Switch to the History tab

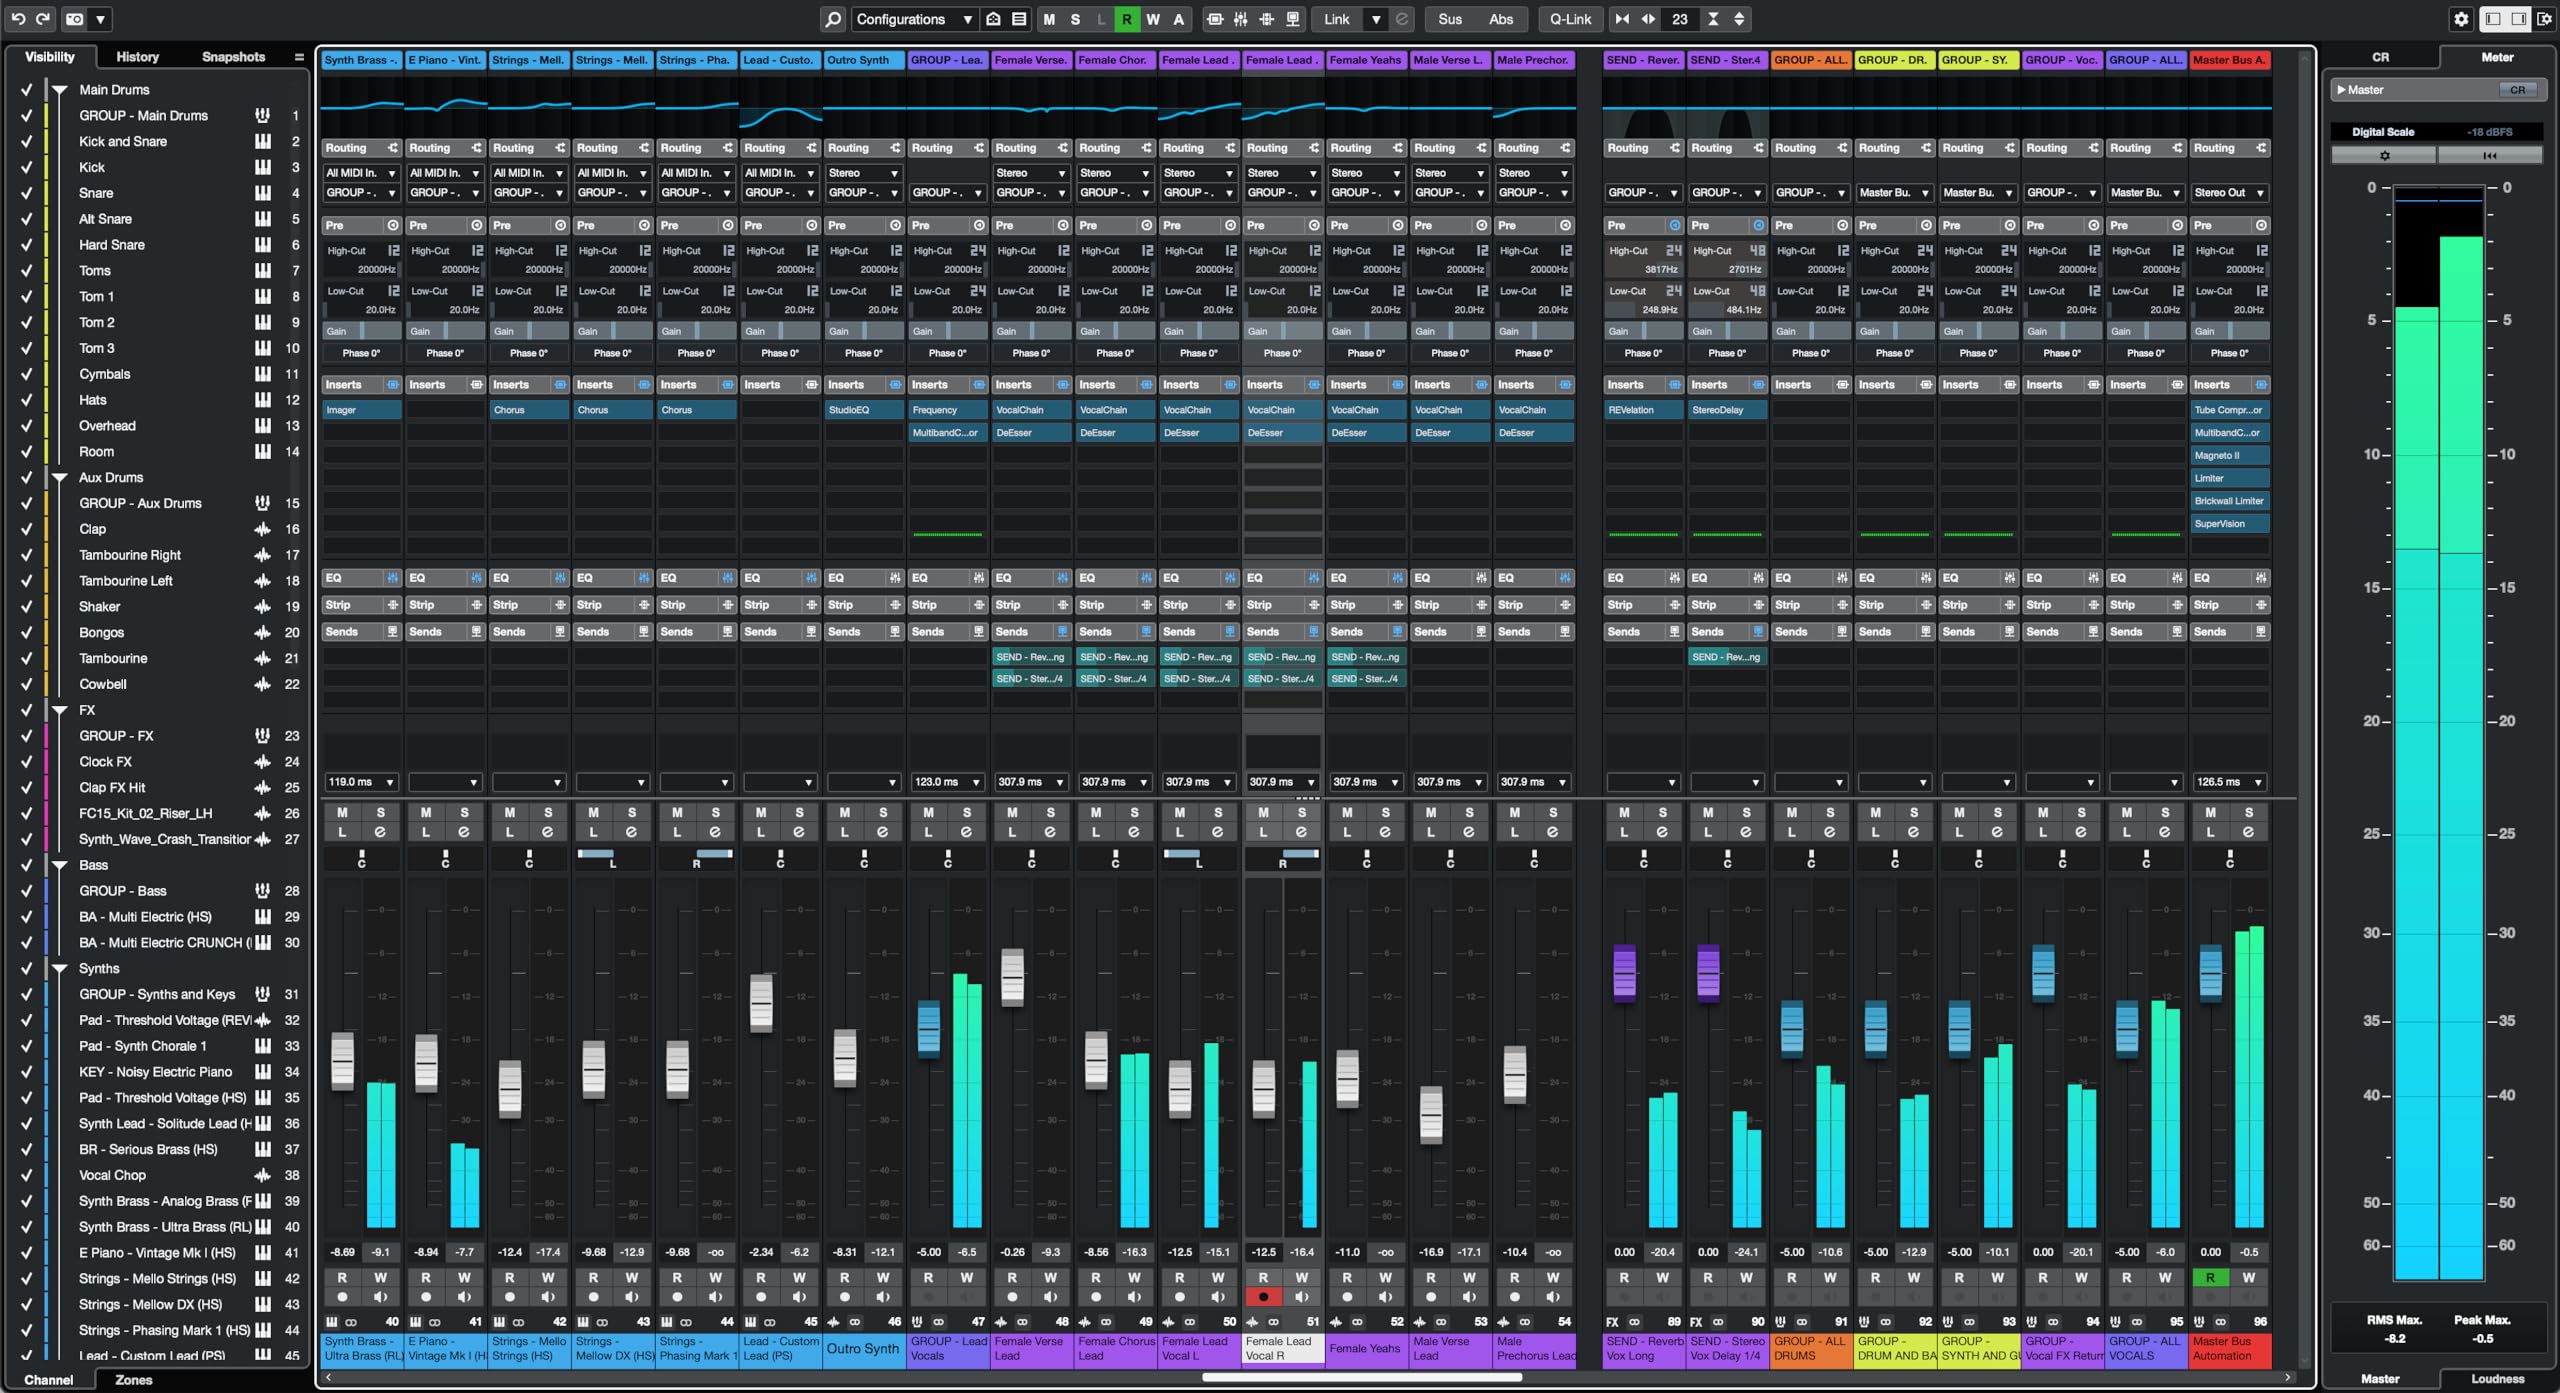[137, 57]
